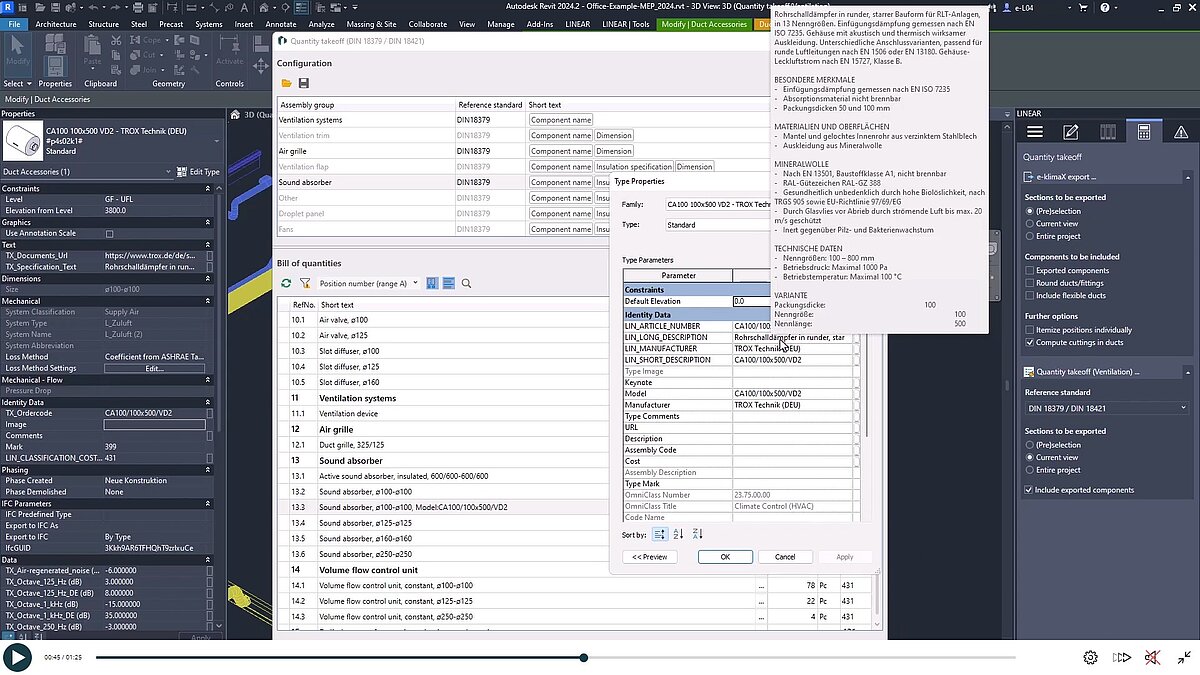Click Cancel in Type Properties dialog
Image resolution: width=1200 pixels, height=675 pixels.
coord(785,557)
